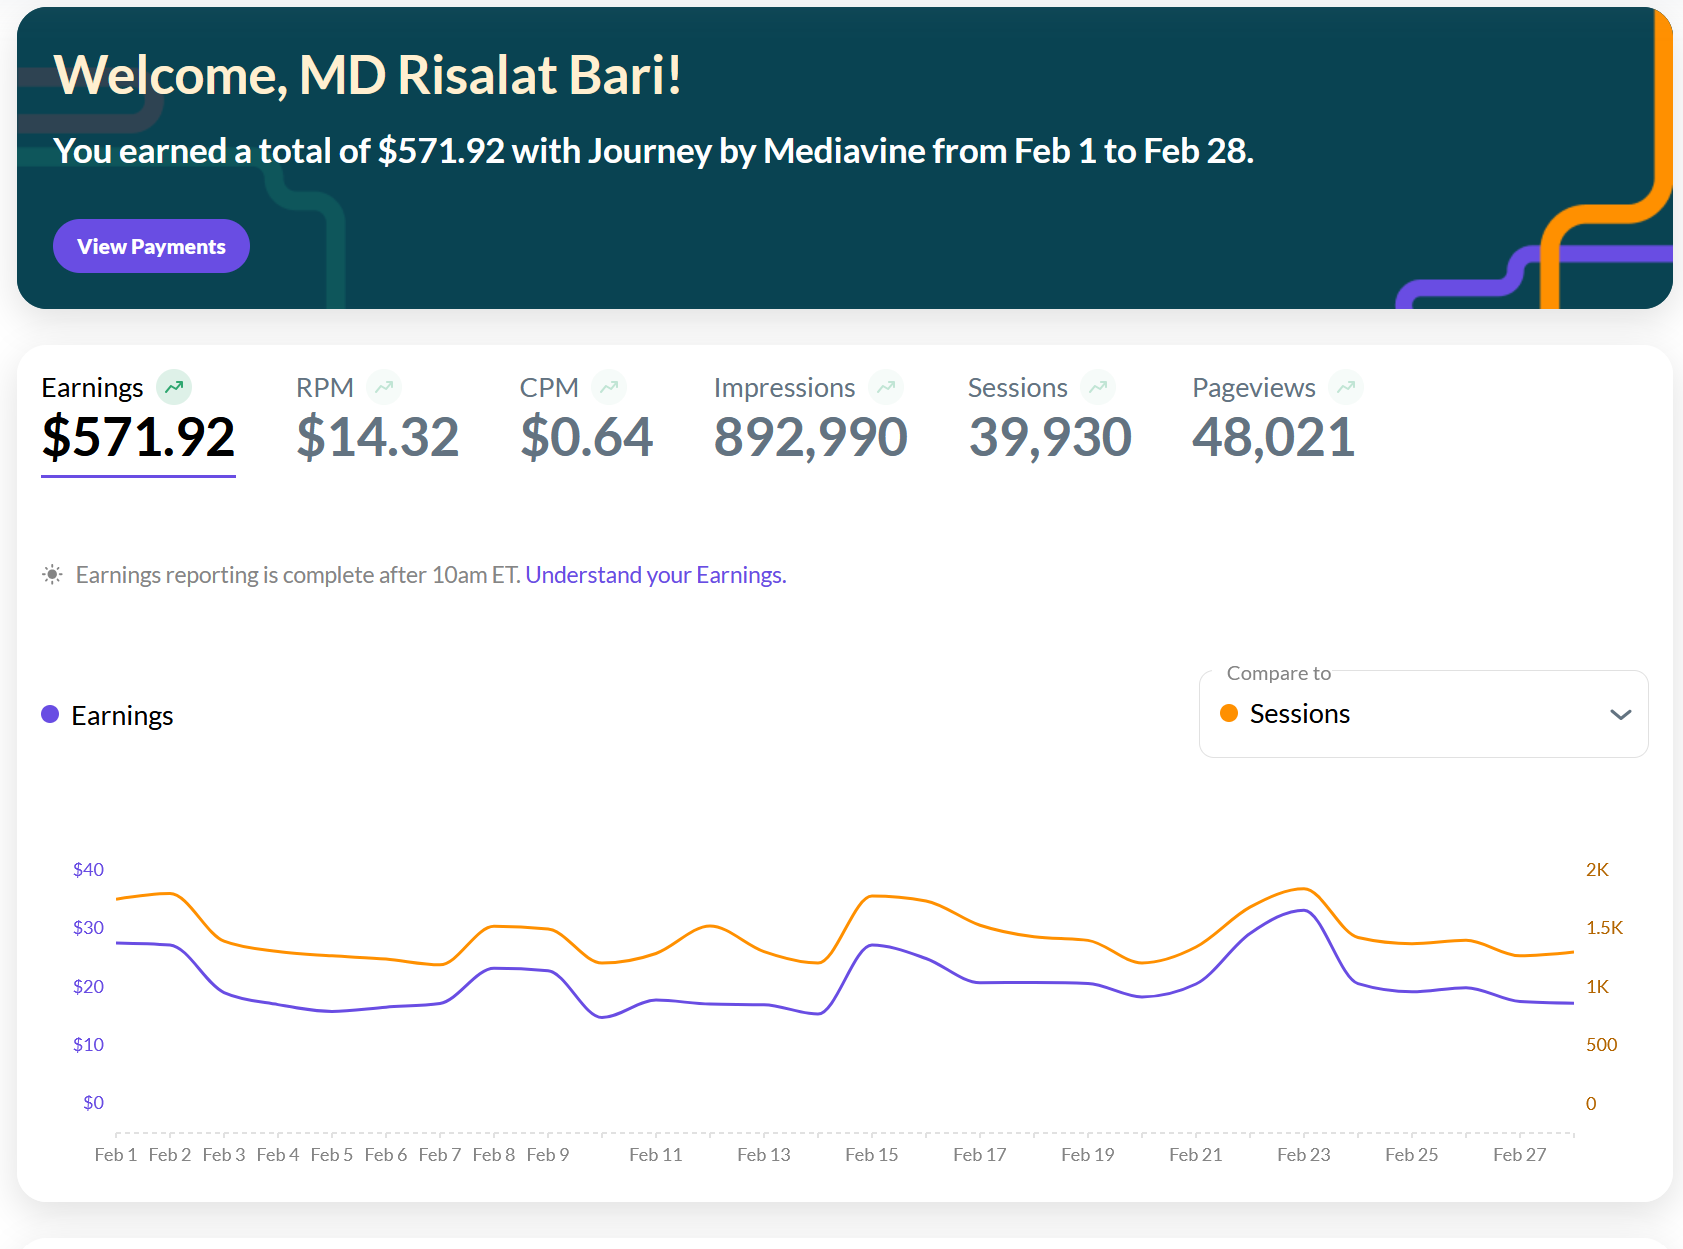Click the CPM trend arrow icon
Screen dimensions: 1683x1249
[609, 387]
